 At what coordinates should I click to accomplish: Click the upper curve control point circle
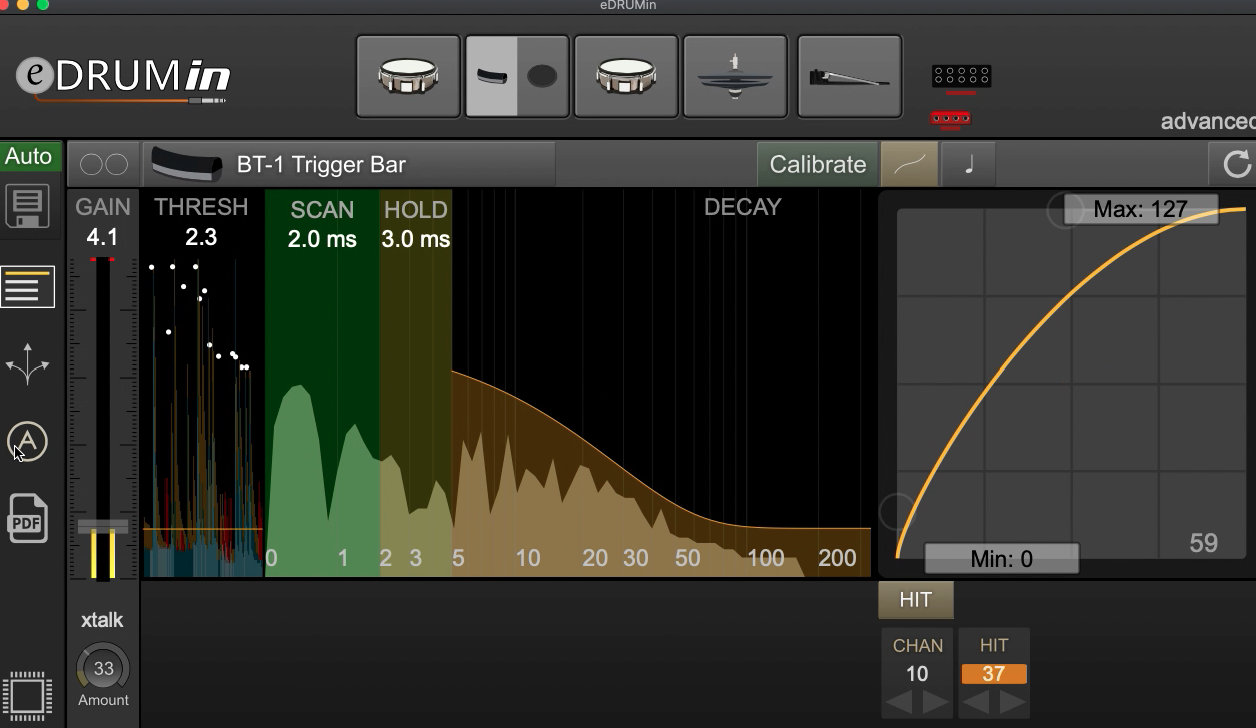click(1064, 209)
